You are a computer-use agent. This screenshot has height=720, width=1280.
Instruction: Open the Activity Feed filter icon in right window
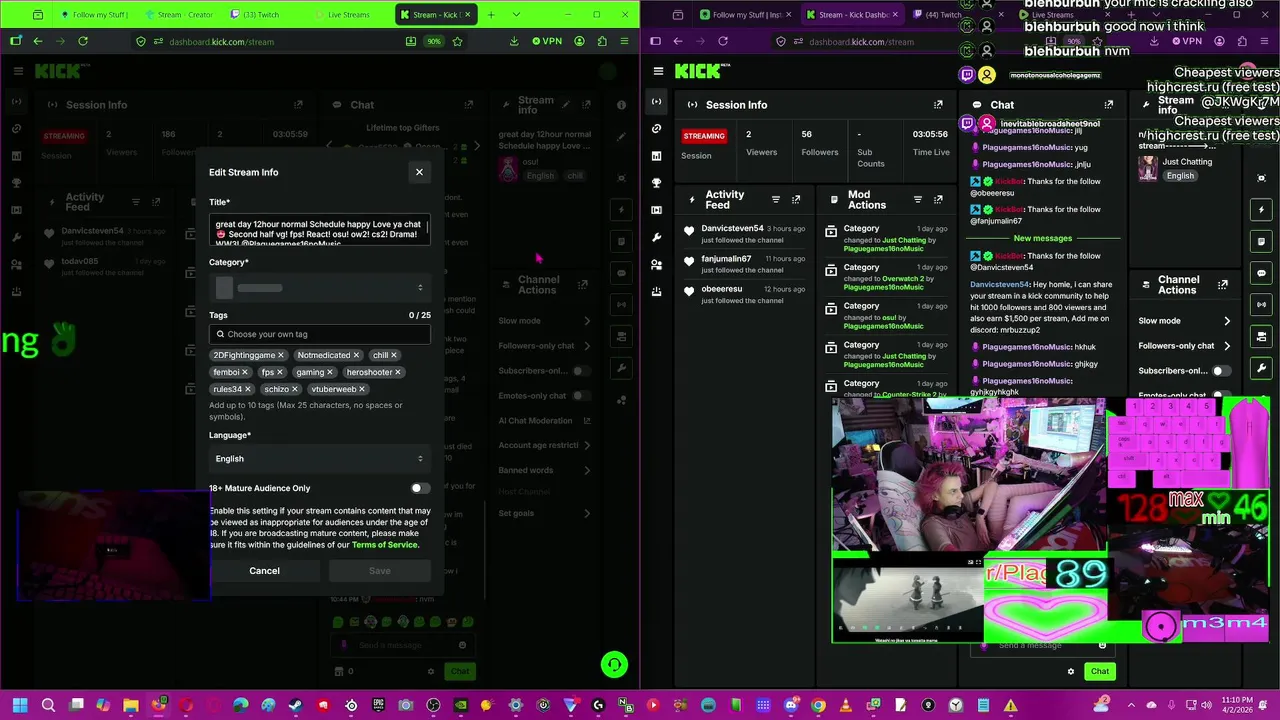coord(775,200)
